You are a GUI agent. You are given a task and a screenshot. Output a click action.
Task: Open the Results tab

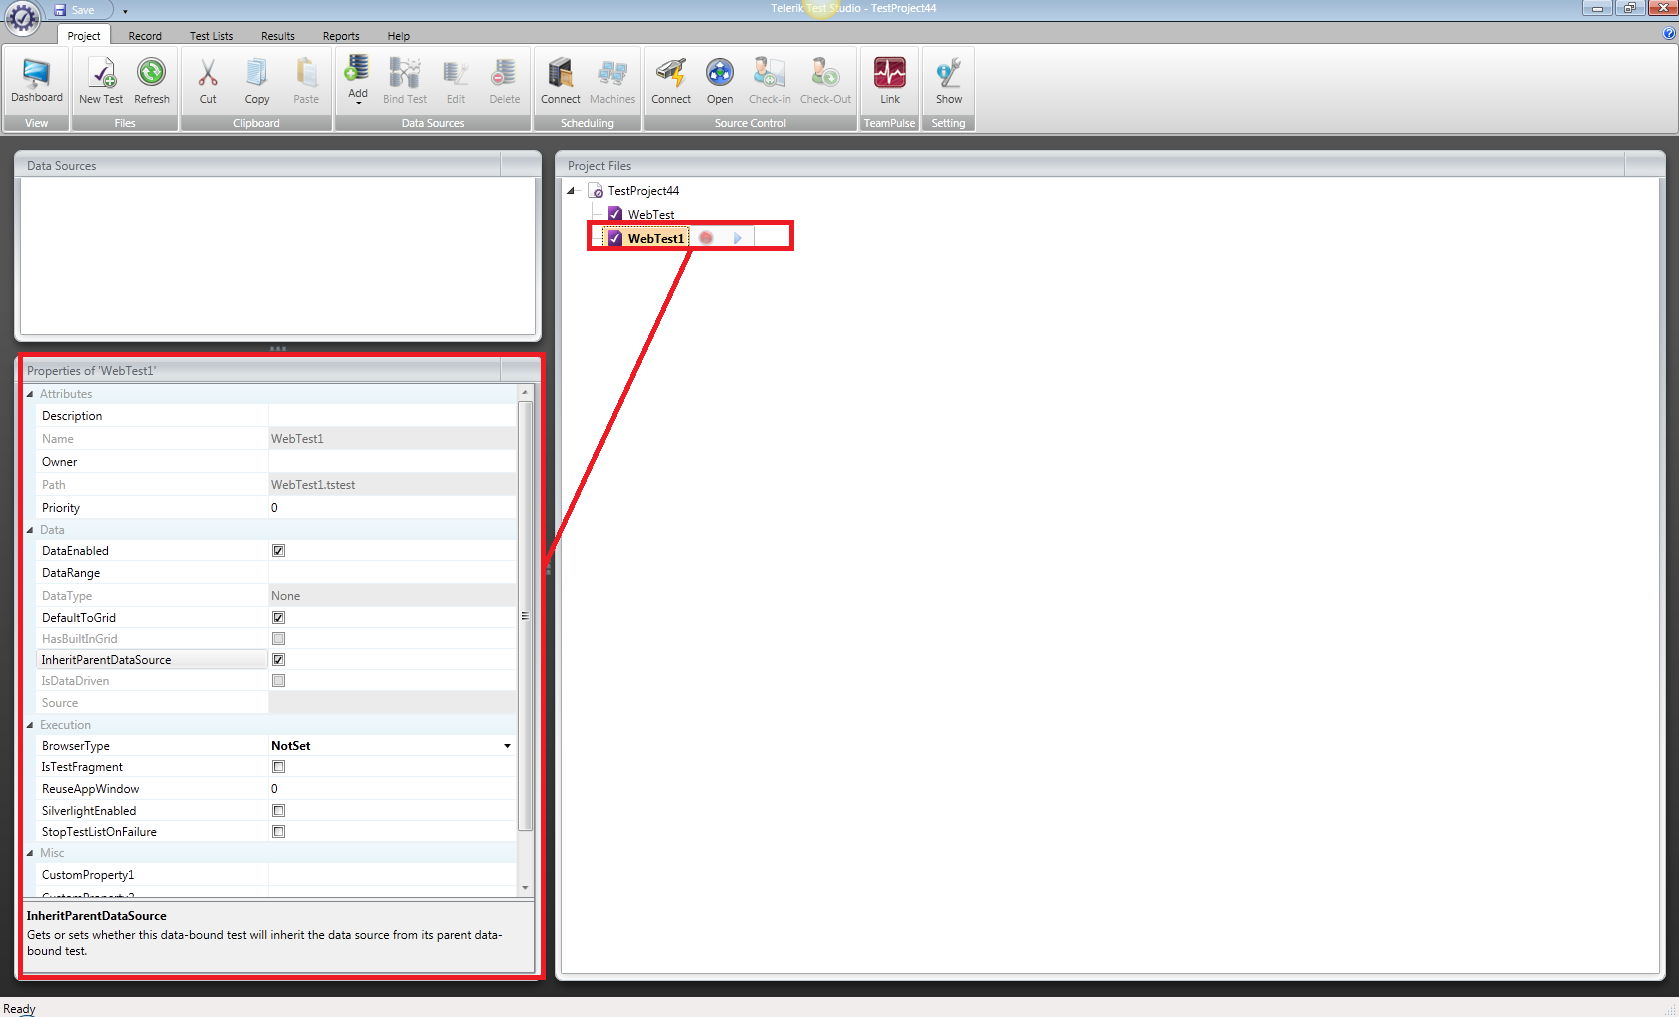coord(278,36)
